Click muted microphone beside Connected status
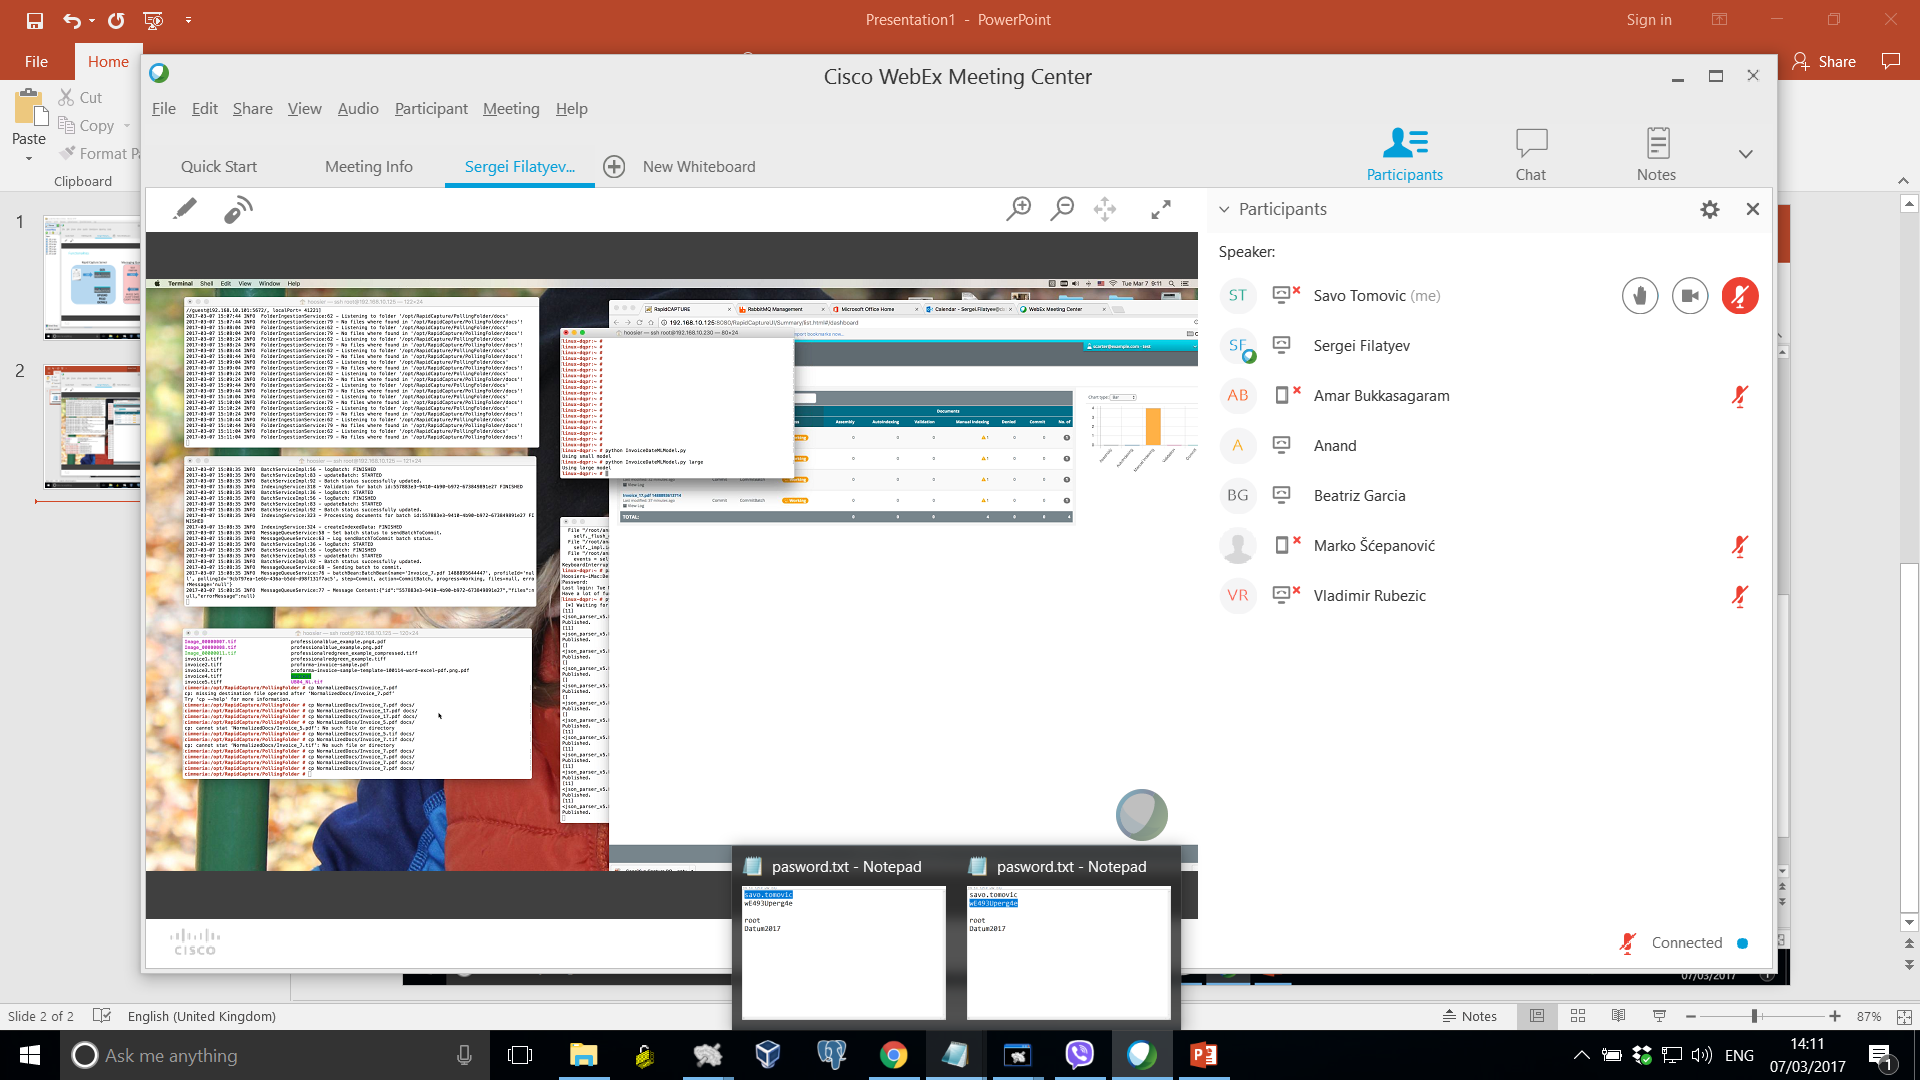This screenshot has width=1920, height=1080. click(x=1627, y=943)
